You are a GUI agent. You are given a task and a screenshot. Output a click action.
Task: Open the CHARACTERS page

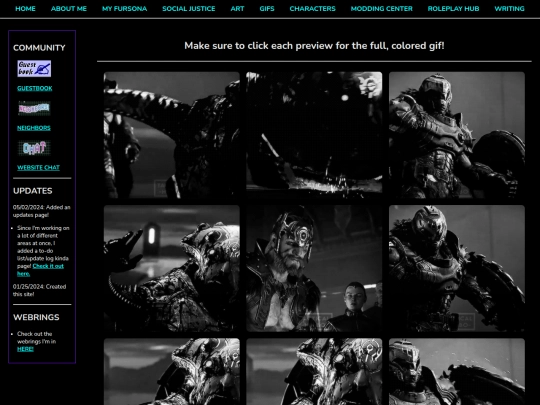[312, 9]
